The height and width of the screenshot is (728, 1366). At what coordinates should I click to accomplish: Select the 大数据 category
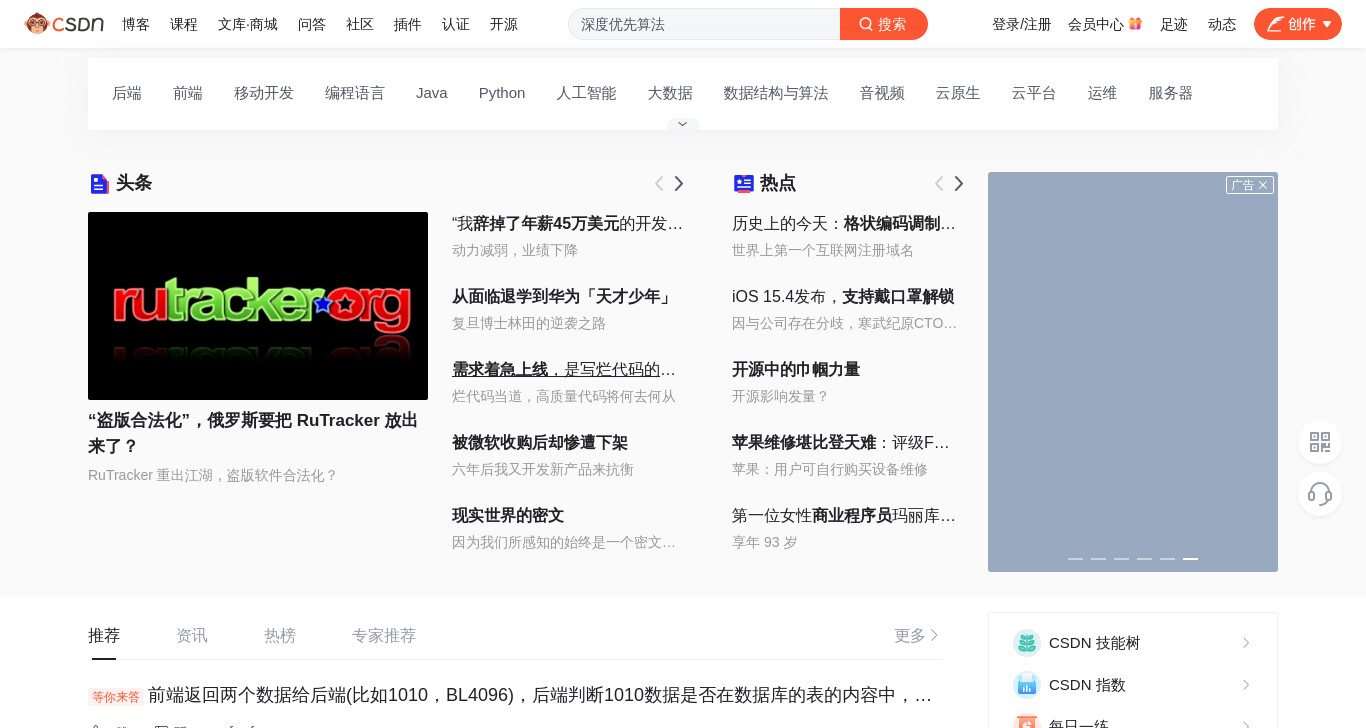670,93
